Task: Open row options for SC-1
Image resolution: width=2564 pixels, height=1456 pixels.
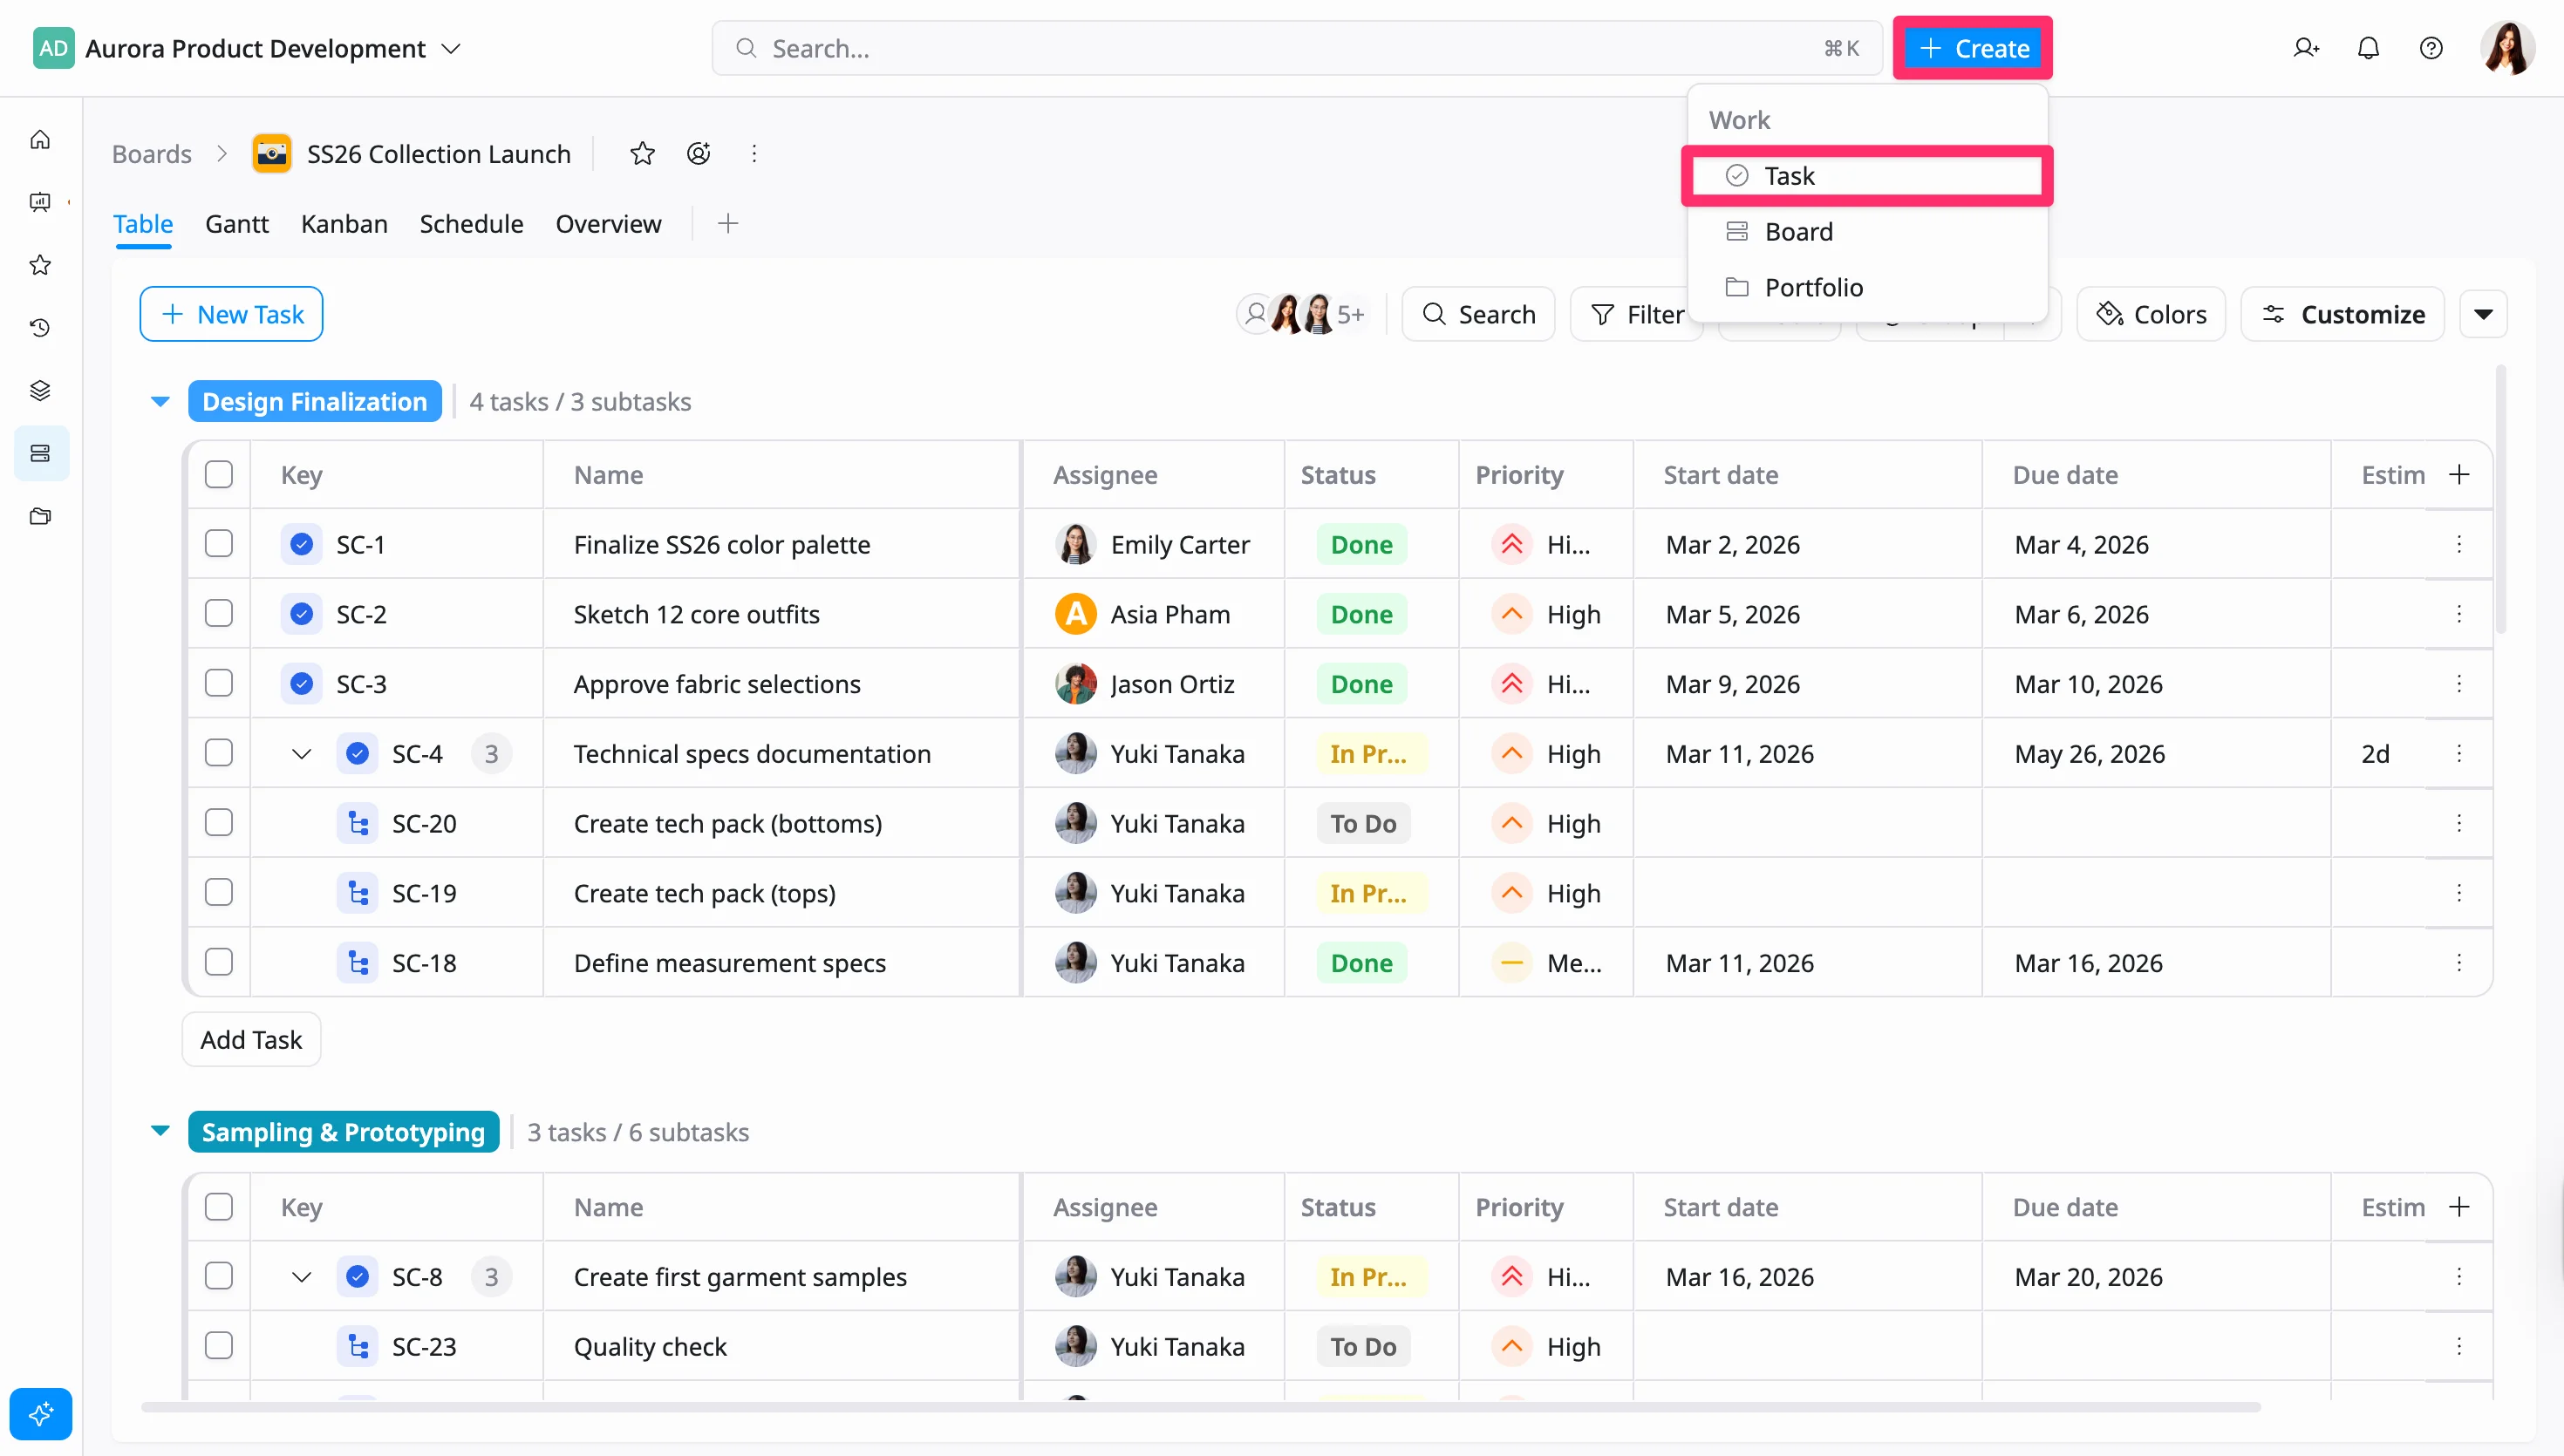Action: (2459, 544)
